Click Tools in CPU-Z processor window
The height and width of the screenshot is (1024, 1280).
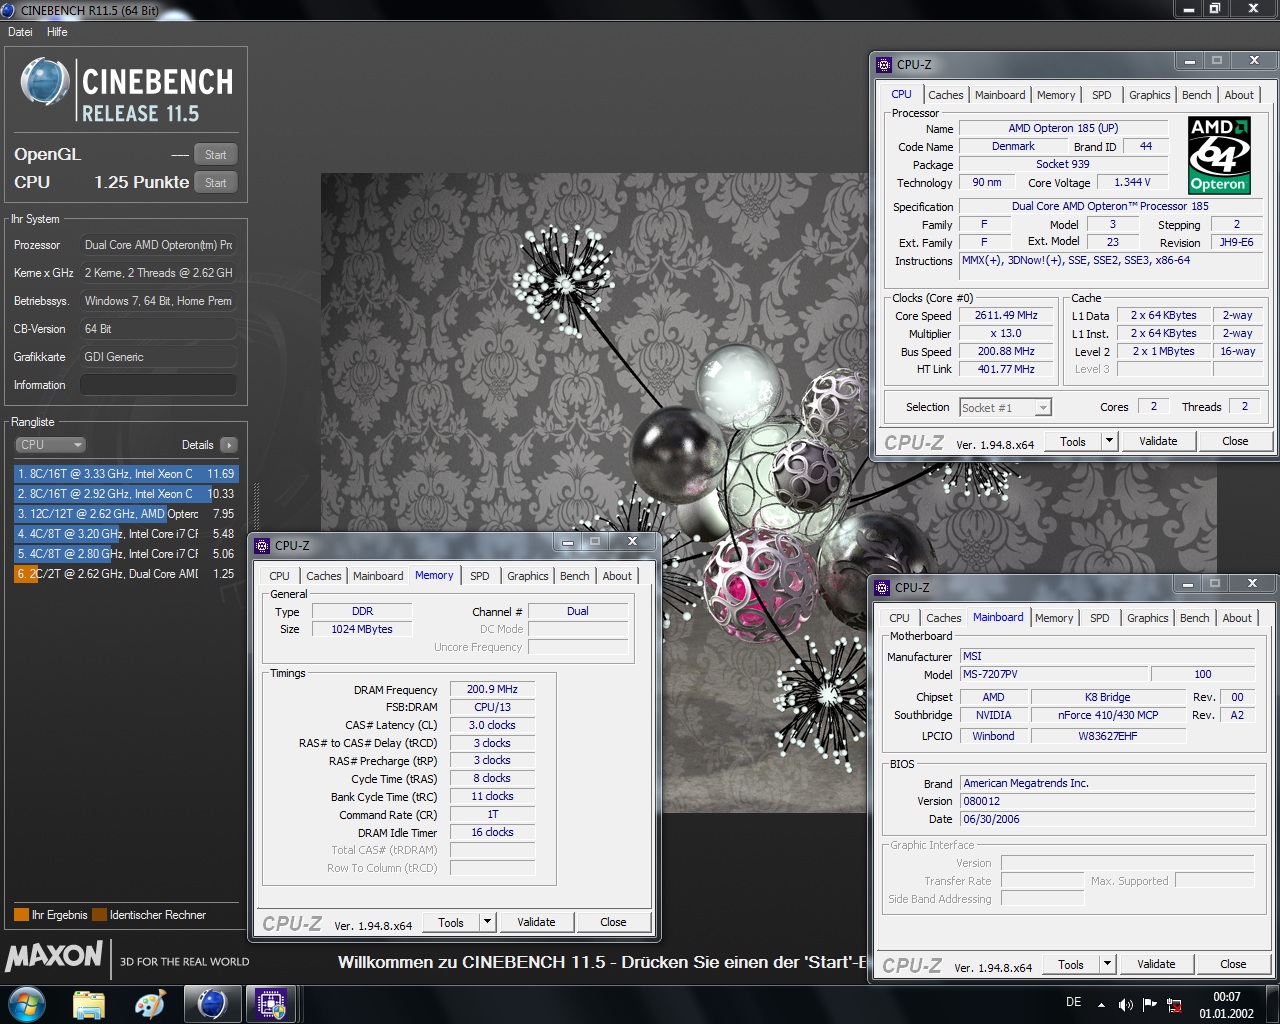[x=1073, y=441]
